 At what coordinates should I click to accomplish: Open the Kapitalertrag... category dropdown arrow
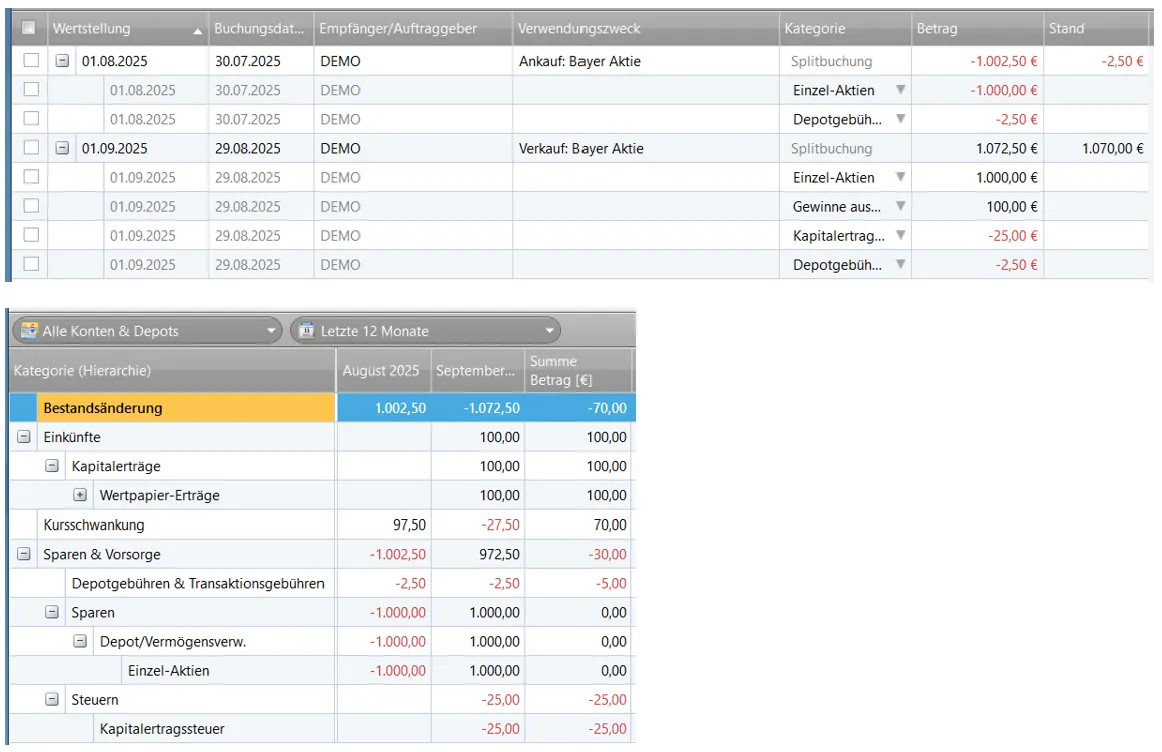click(899, 236)
